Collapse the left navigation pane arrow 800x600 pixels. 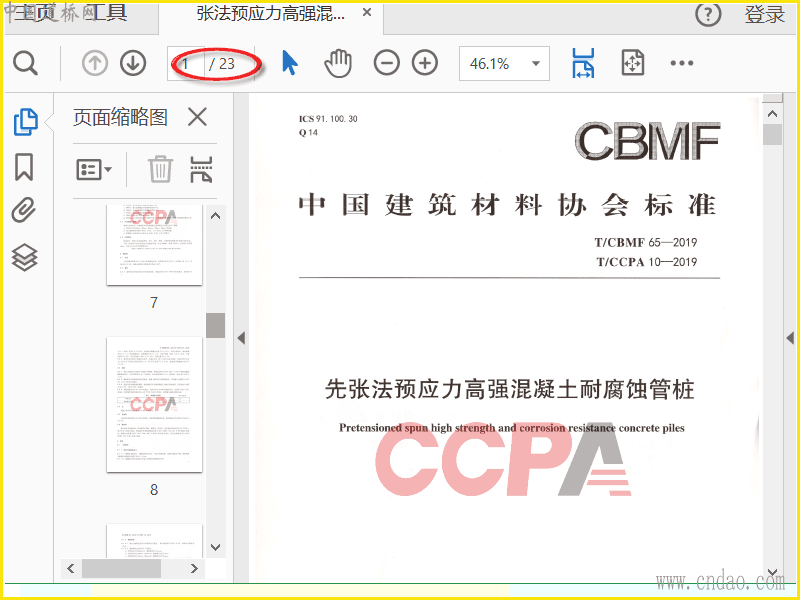(241, 338)
